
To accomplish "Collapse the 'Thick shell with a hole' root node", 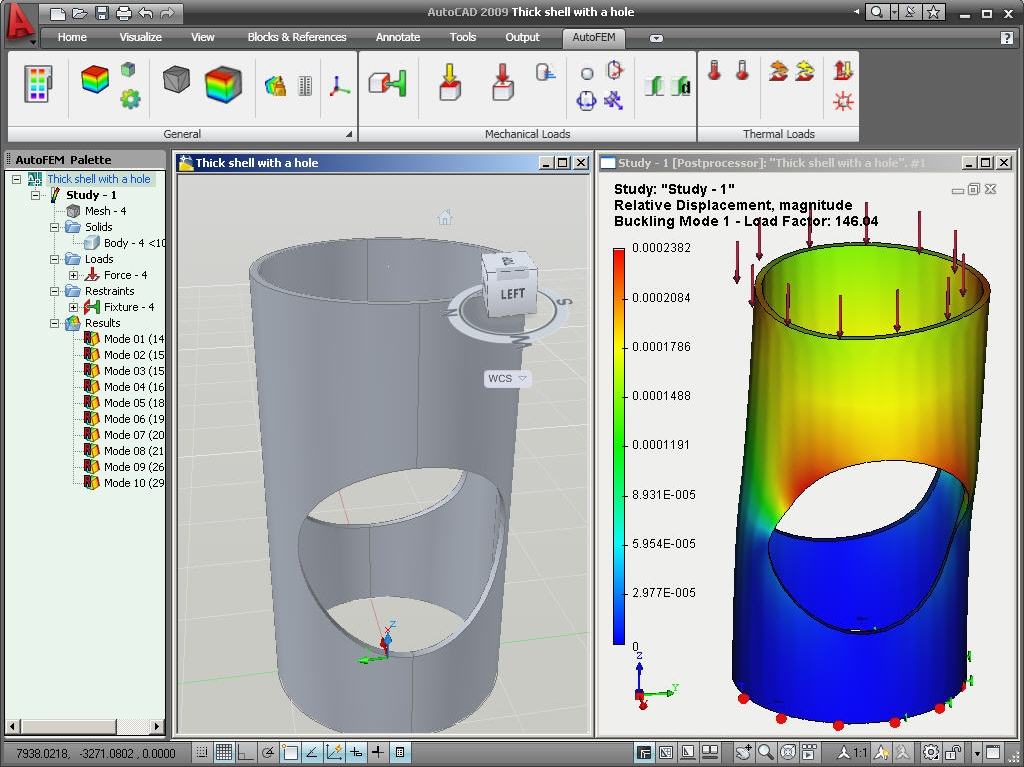I will coord(16,179).
